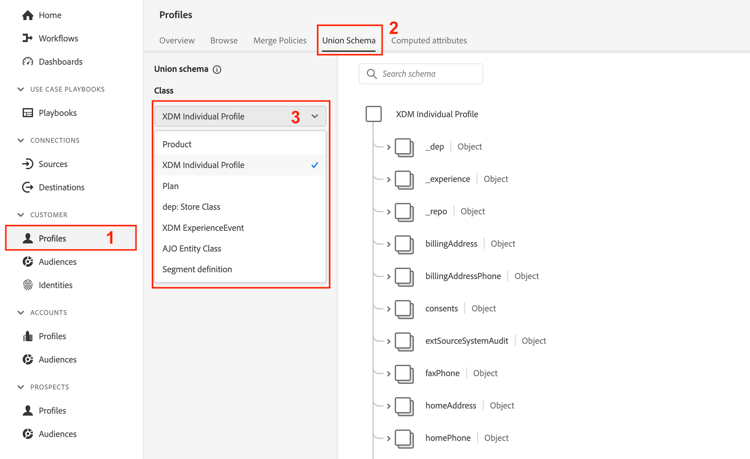Collapse the Connections section chevron
Viewport: 750px width, 459px height.
pyautogui.click(x=21, y=140)
